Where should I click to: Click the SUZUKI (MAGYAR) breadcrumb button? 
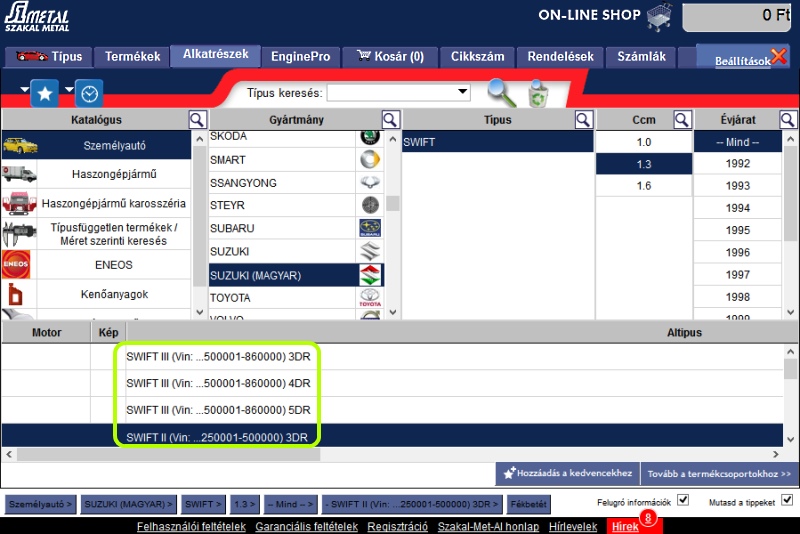[128, 504]
